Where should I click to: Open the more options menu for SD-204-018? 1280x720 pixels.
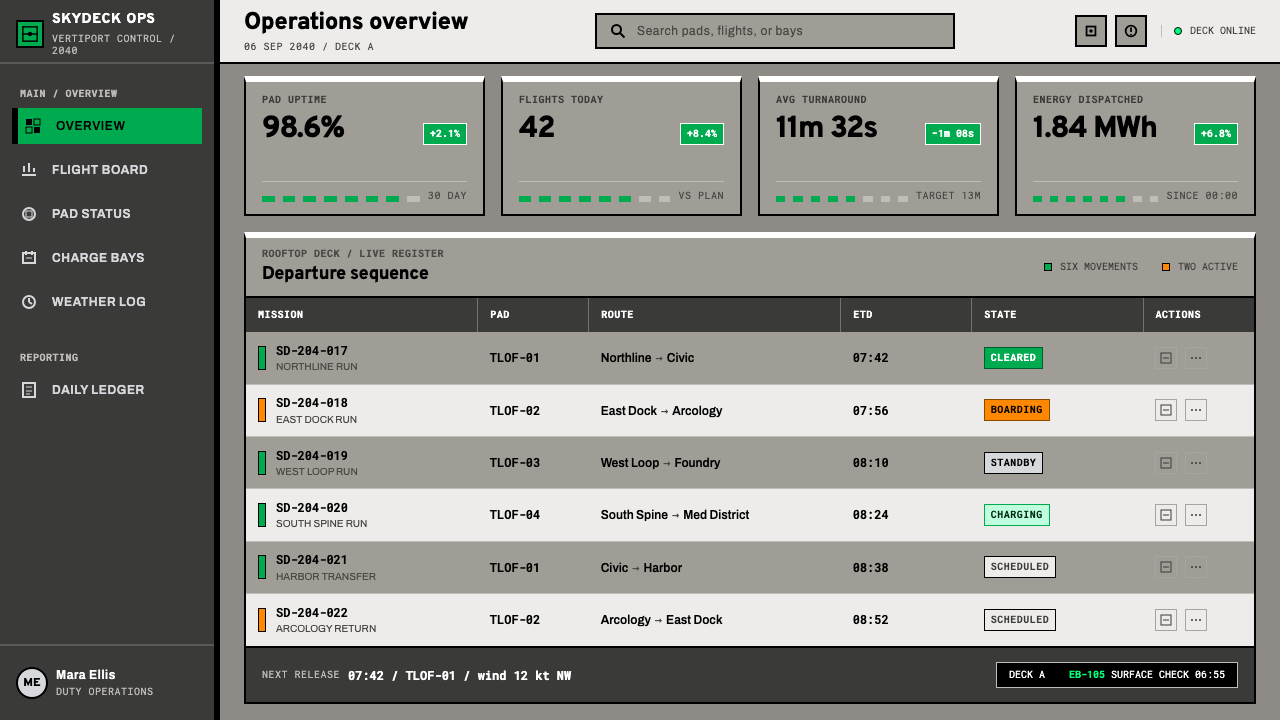(x=1196, y=410)
